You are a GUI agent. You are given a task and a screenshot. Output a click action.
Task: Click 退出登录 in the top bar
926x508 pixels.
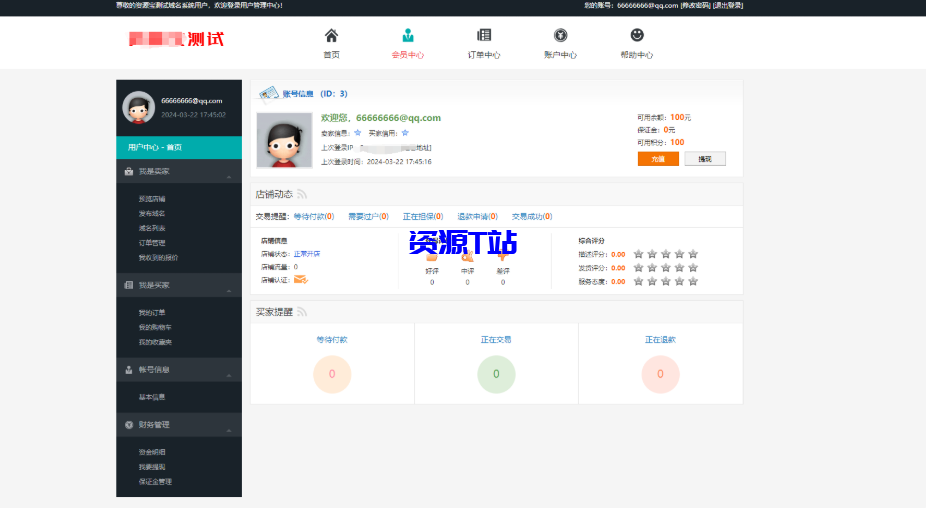pos(728,5)
